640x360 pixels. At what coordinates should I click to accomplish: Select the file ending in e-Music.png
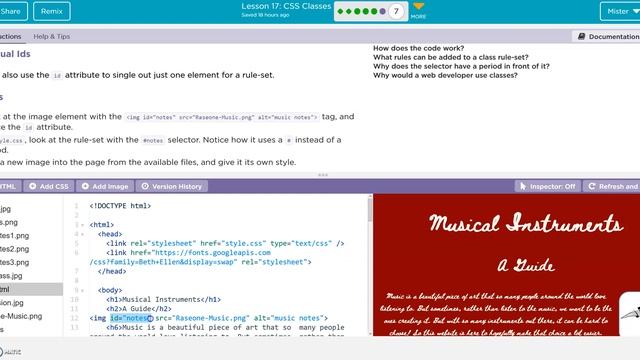[21, 316]
